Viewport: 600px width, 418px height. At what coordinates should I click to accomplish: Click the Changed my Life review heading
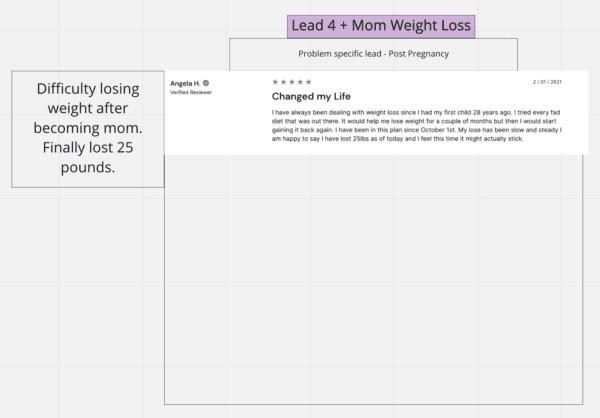tap(311, 96)
